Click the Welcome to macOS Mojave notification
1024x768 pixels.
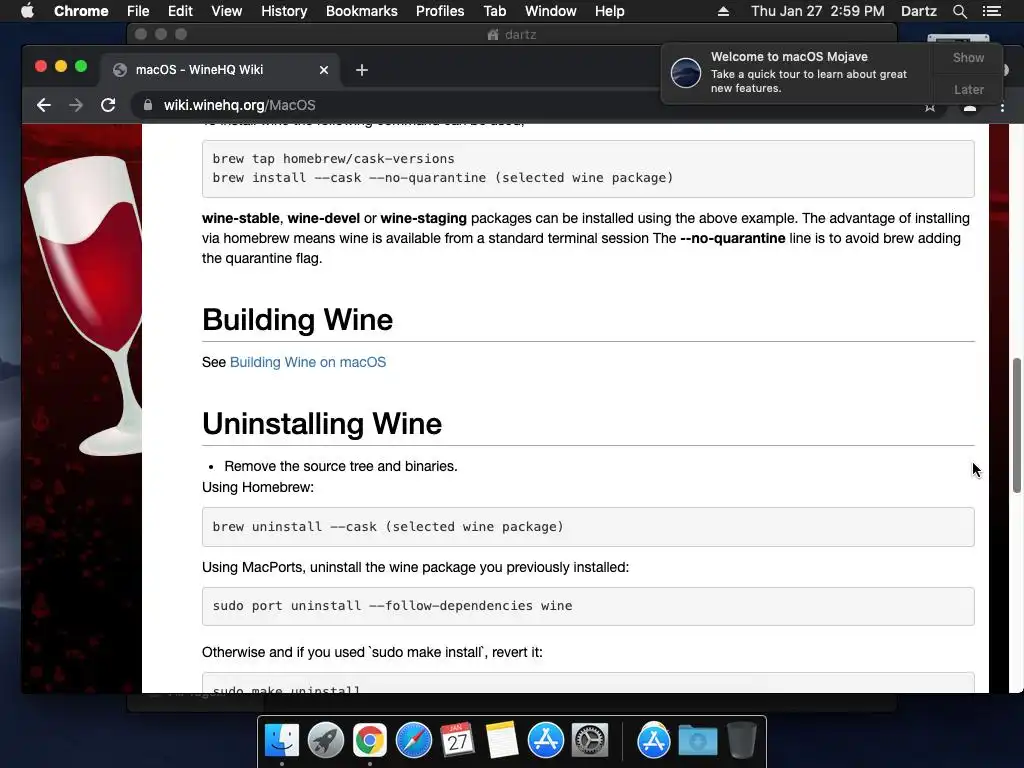(x=797, y=72)
